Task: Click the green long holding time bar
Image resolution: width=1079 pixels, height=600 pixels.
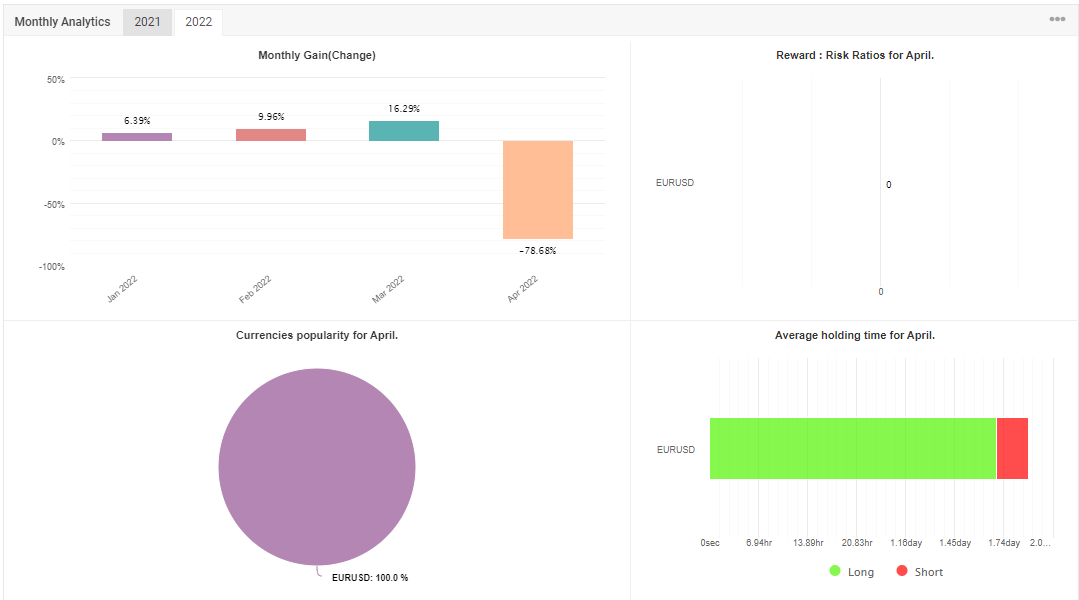Action: pyautogui.click(x=853, y=448)
